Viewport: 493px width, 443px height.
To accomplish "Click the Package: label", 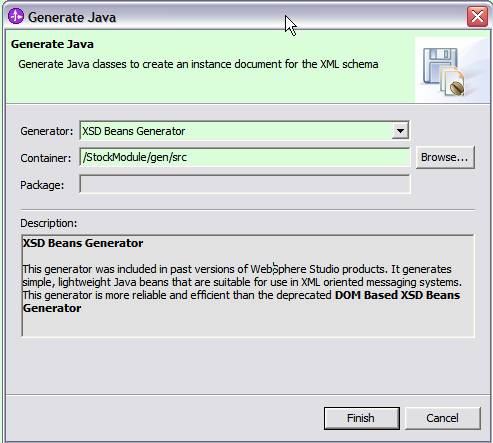I will tap(42, 185).
